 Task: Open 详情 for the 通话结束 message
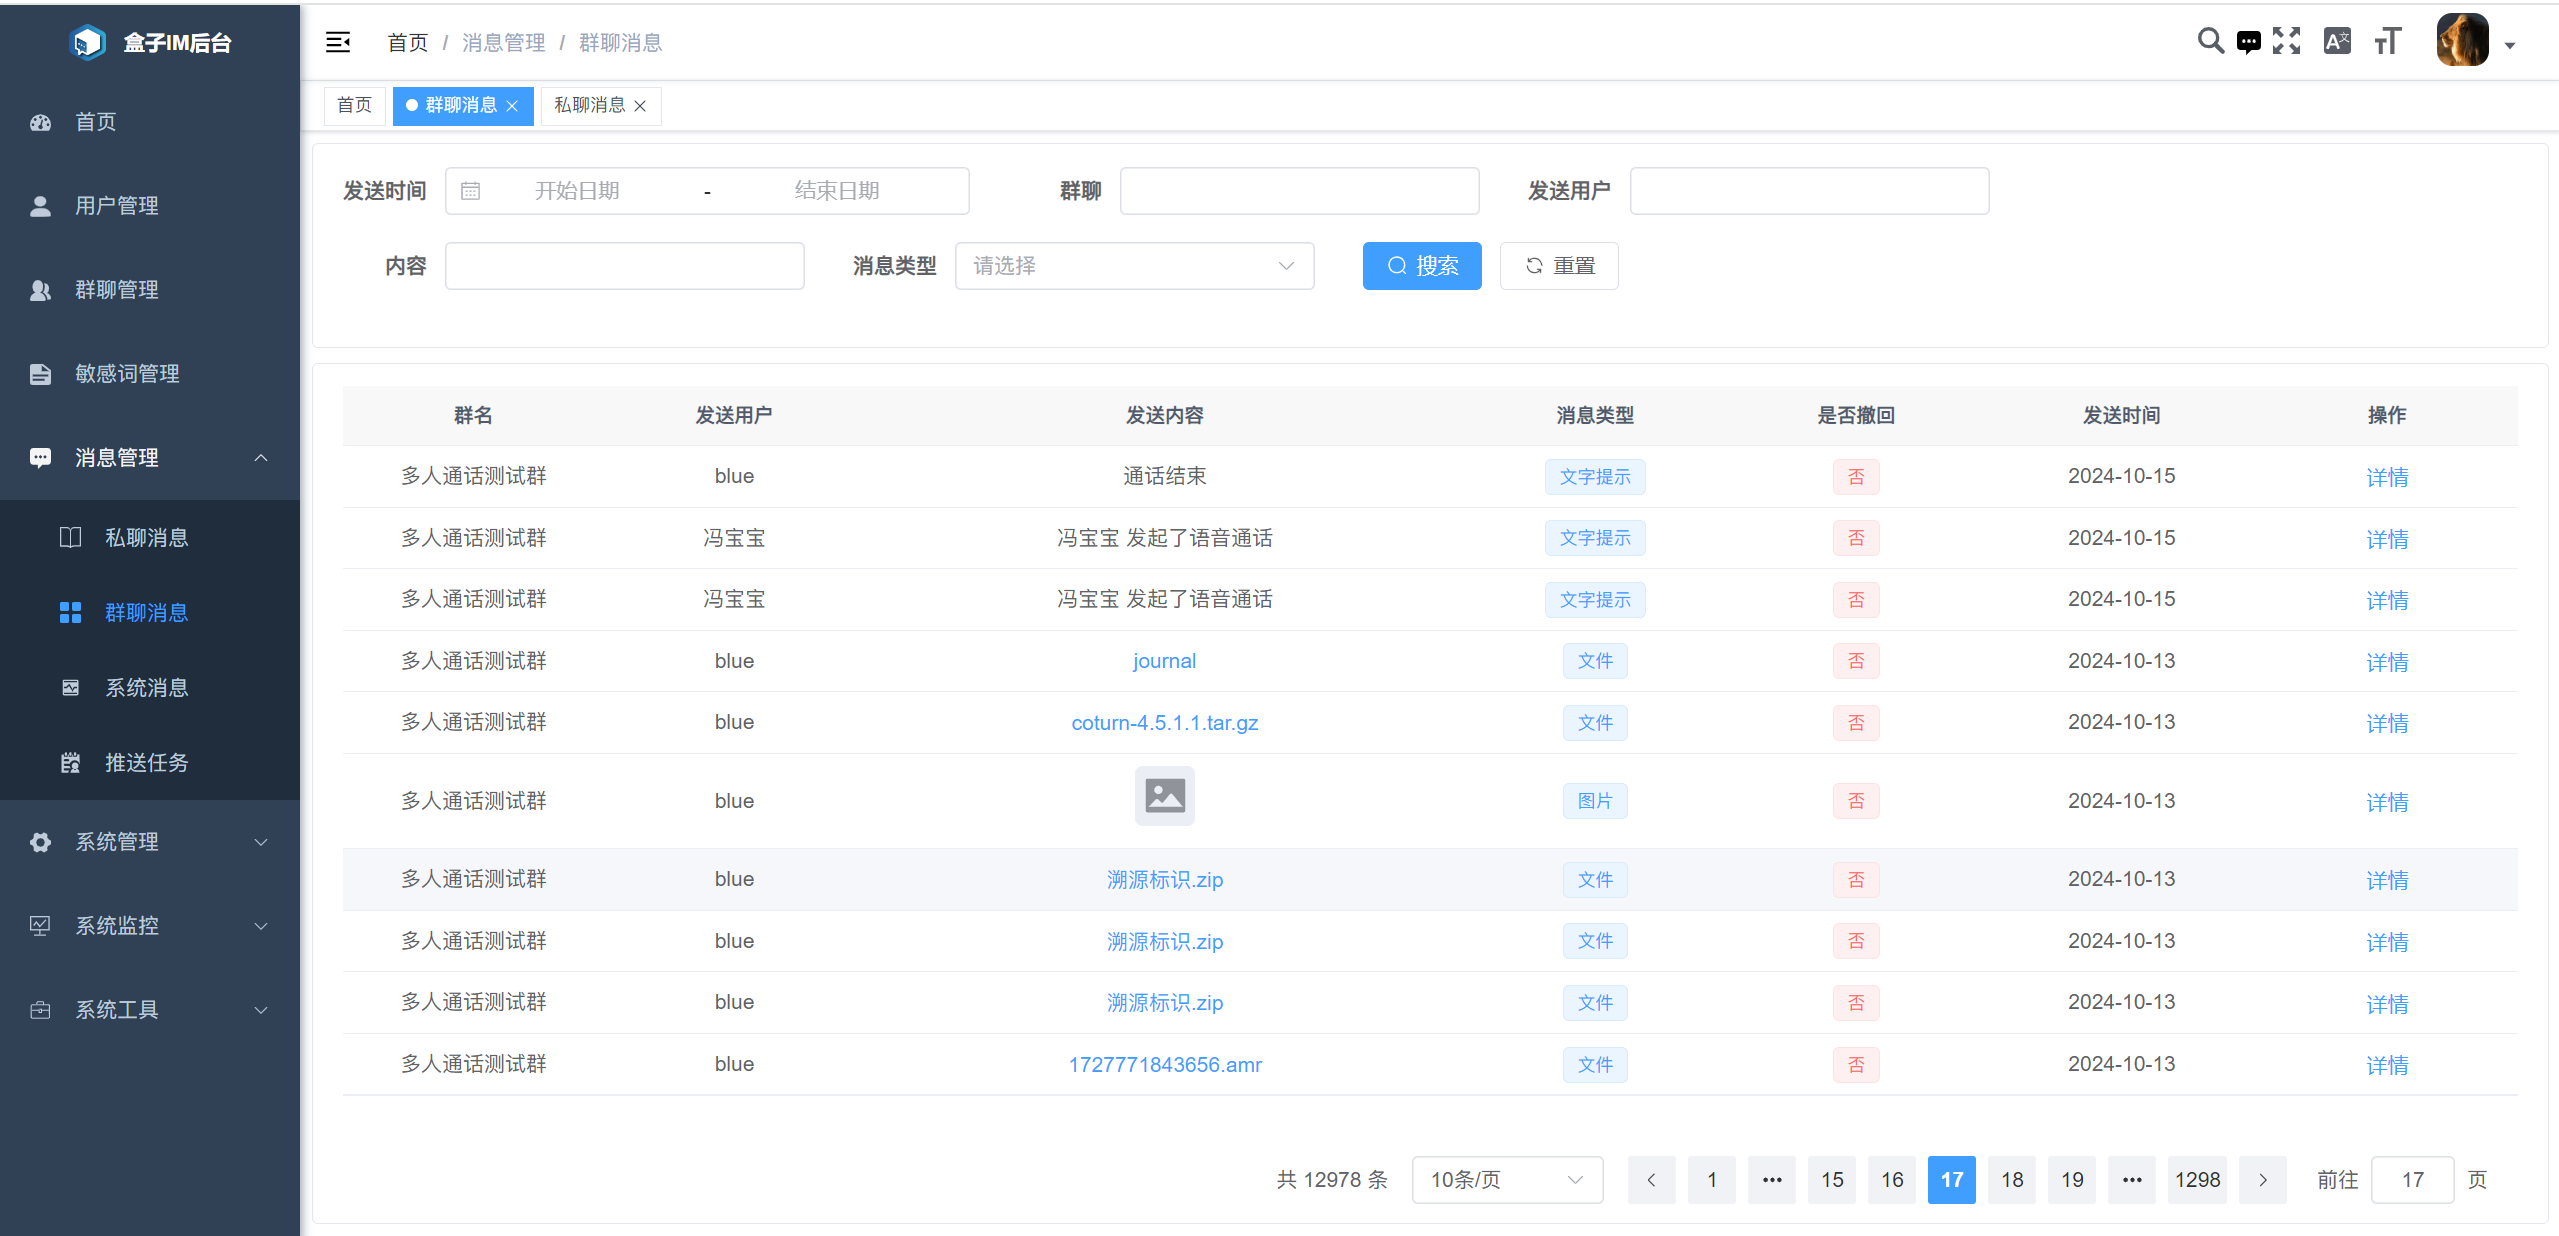(2388, 477)
